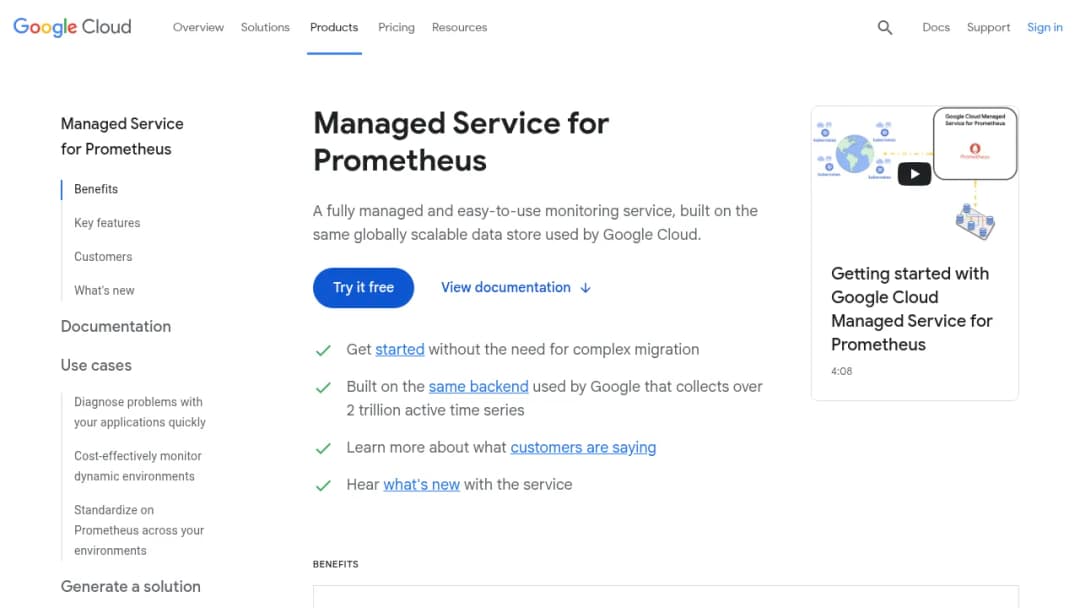Click the BENEFITS section label
Image resolution: width=1080 pixels, height=608 pixels.
point(335,564)
